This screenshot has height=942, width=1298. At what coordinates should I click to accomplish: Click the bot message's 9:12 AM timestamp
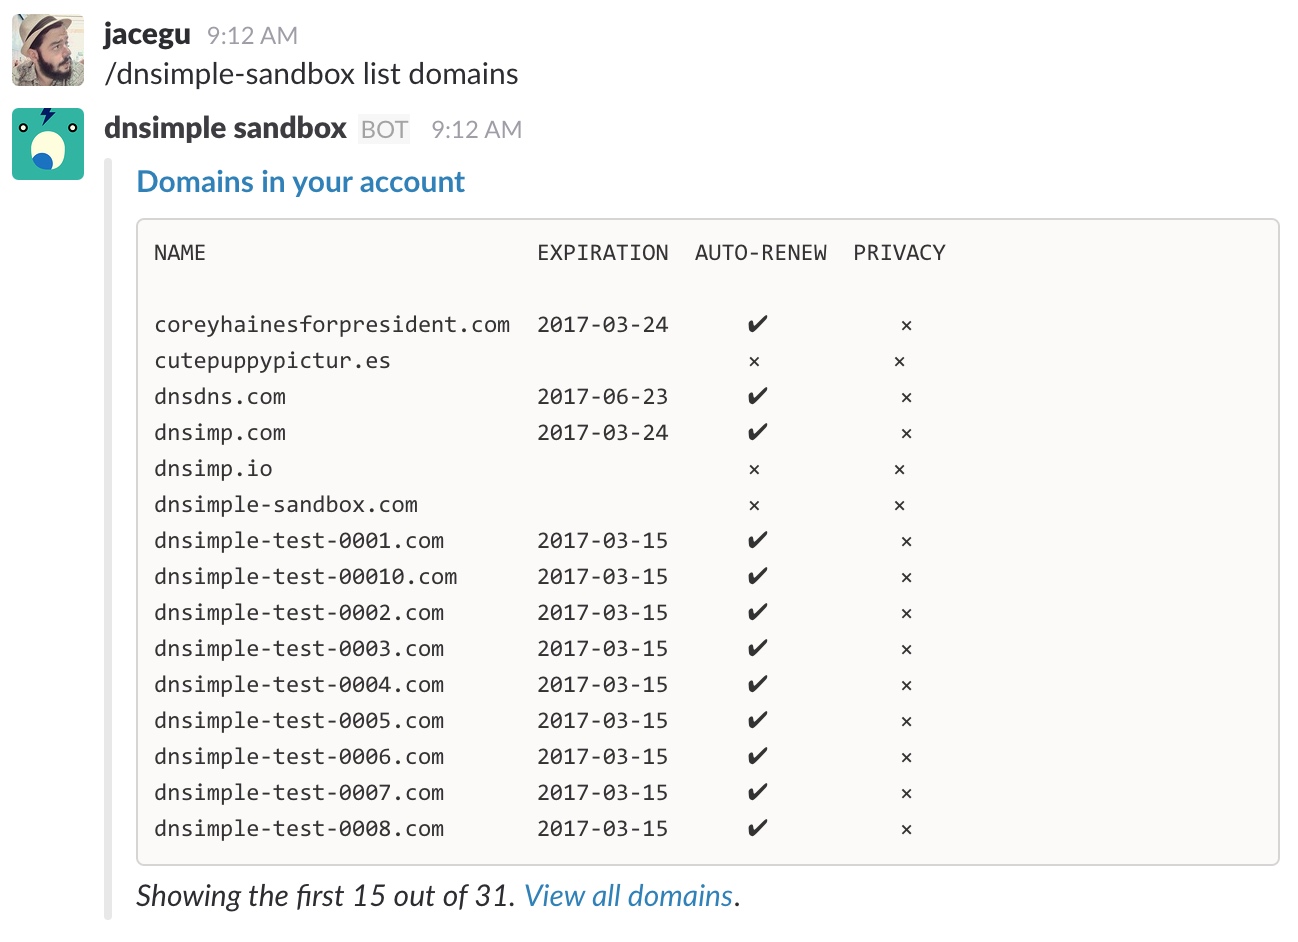click(476, 130)
